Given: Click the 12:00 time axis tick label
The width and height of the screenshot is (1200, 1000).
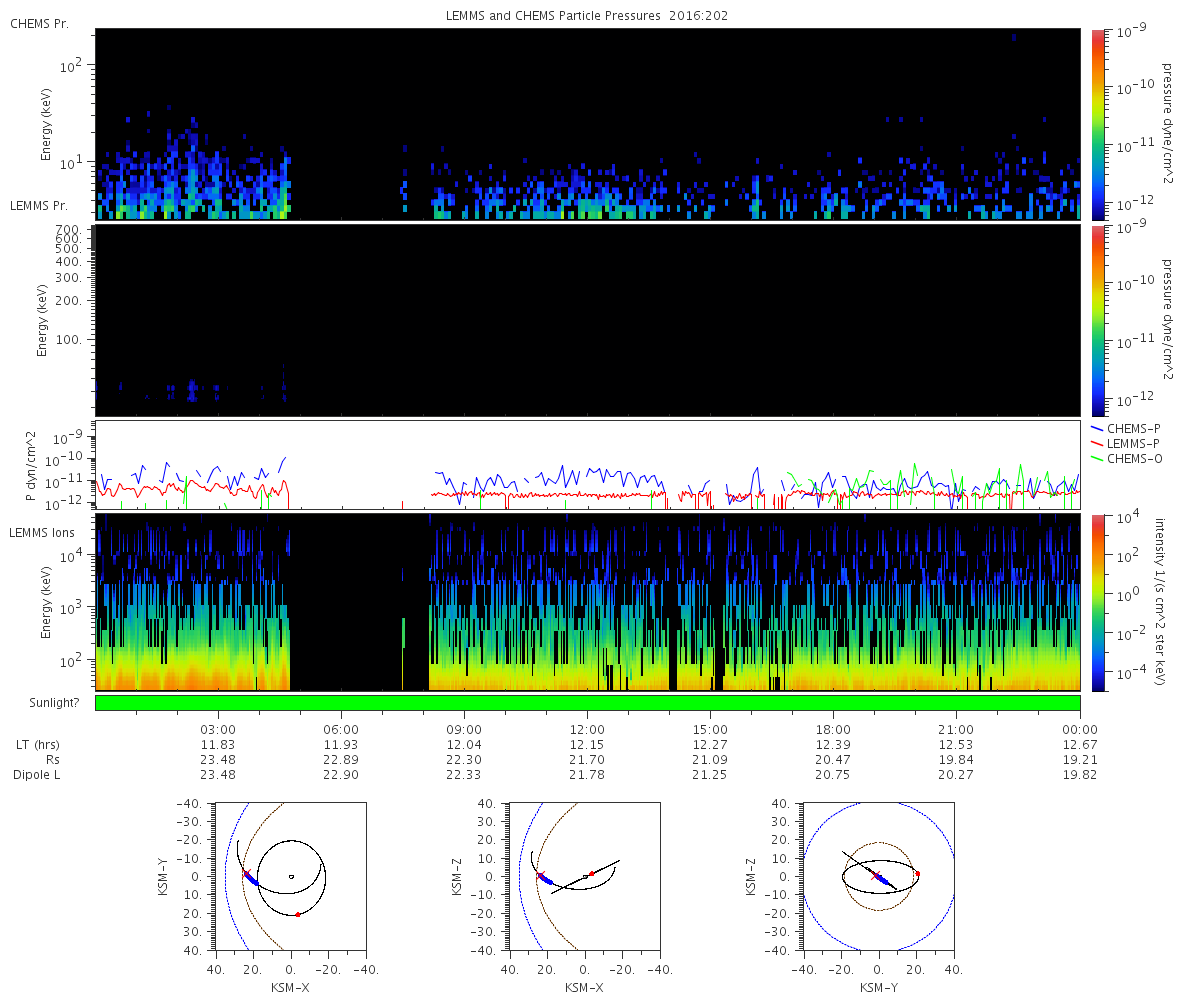Looking at the screenshot, I should coord(587,730).
